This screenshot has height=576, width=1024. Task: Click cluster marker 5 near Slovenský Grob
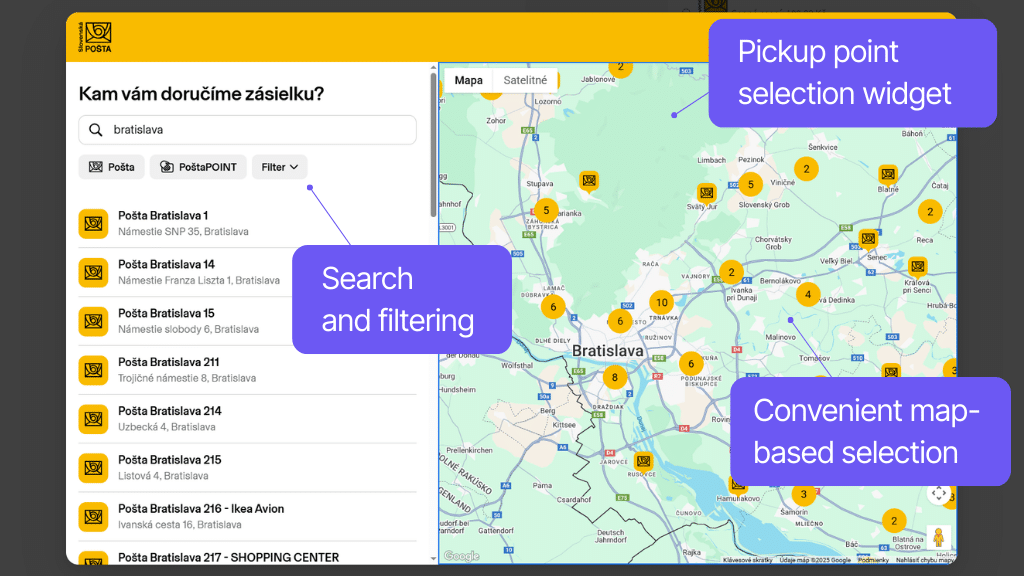(x=750, y=184)
